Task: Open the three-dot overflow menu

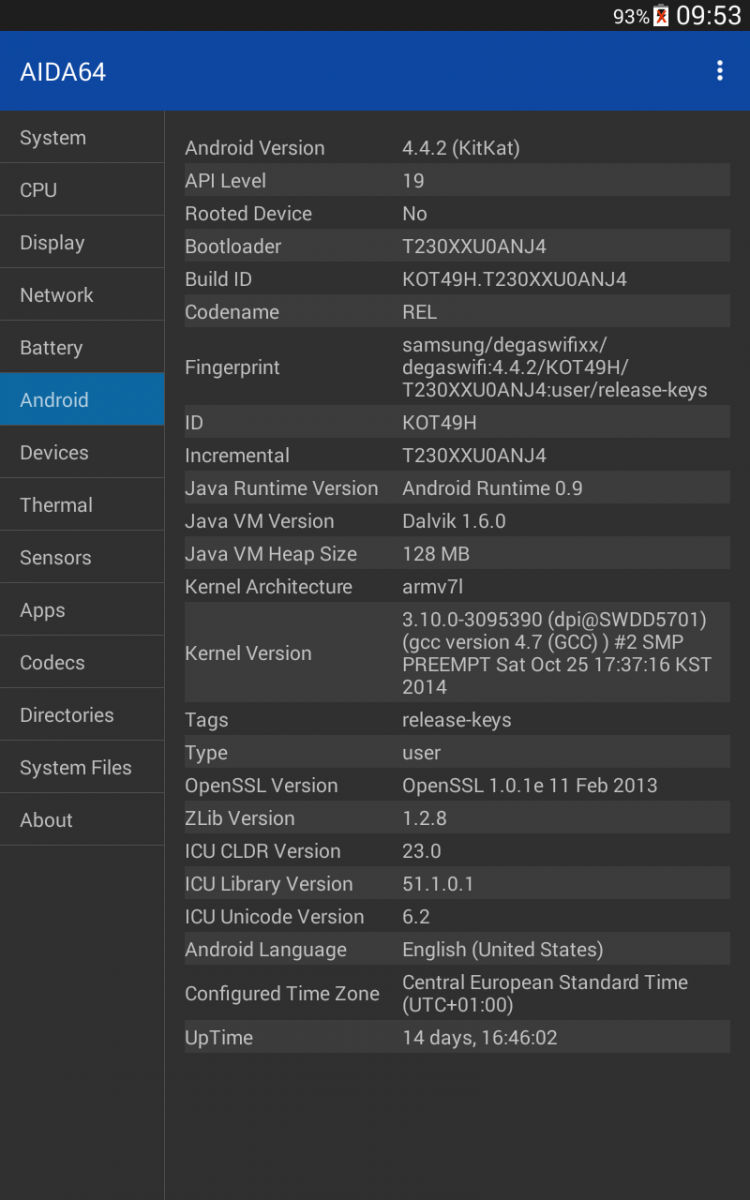Action: tap(719, 71)
